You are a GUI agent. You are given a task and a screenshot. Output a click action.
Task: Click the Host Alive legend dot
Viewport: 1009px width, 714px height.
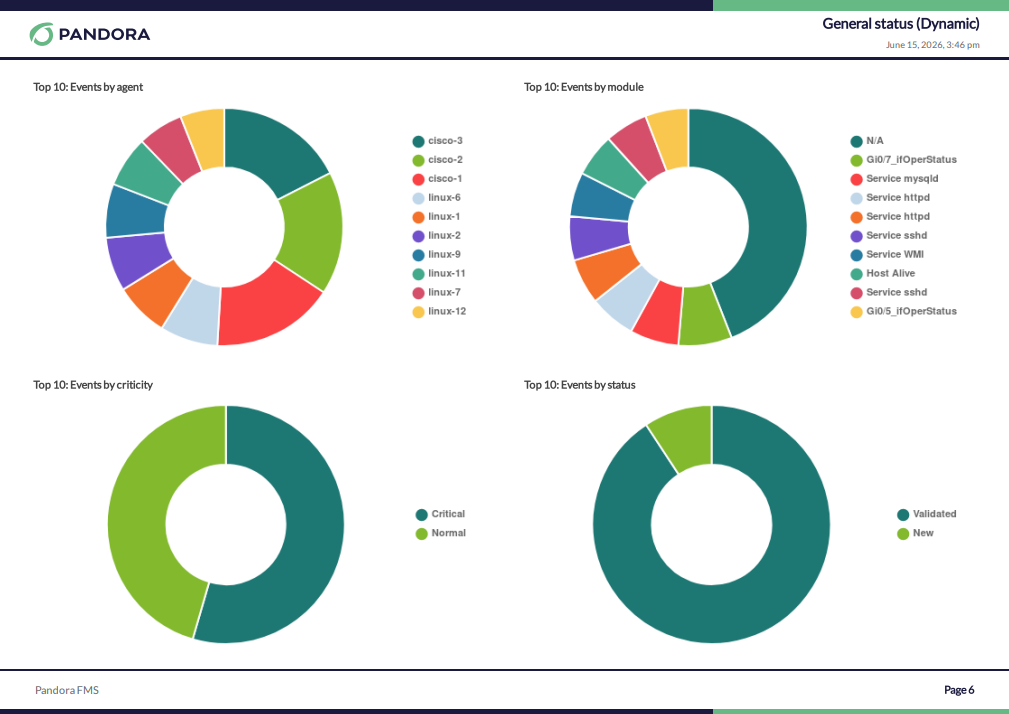pyautogui.click(x=856, y=275)
